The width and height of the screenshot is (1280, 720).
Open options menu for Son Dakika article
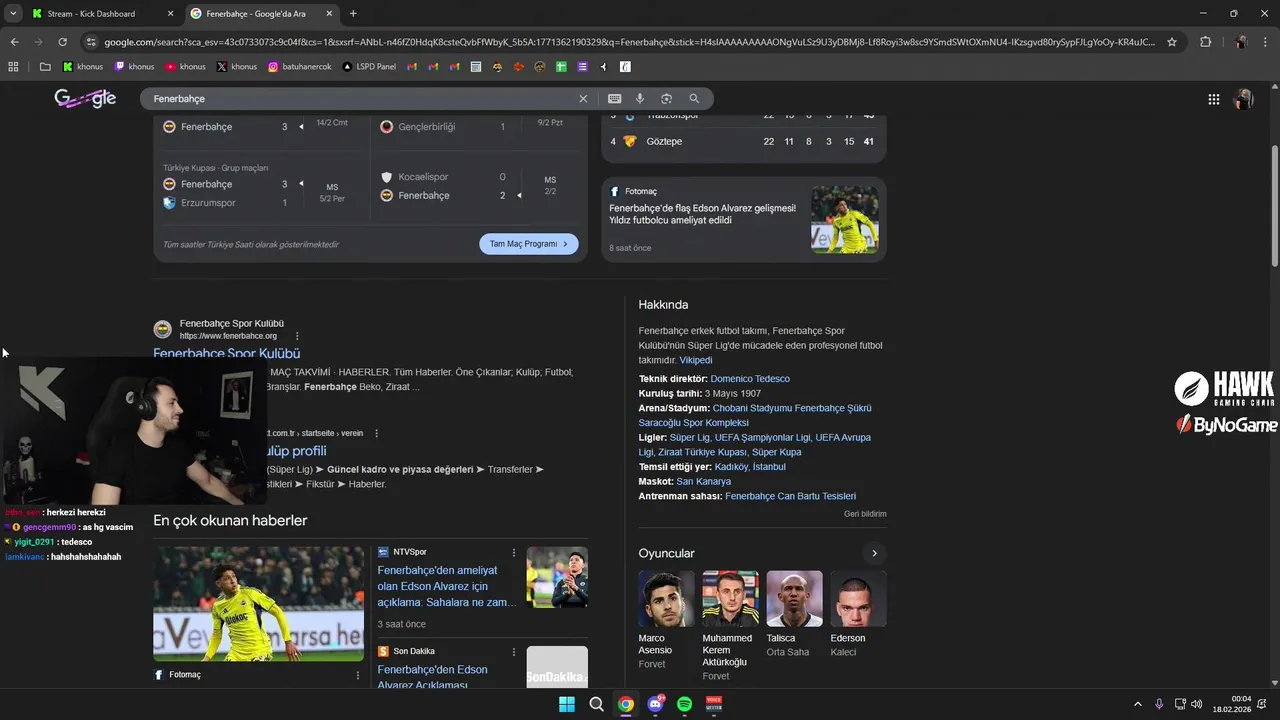(x=514, y=652)
